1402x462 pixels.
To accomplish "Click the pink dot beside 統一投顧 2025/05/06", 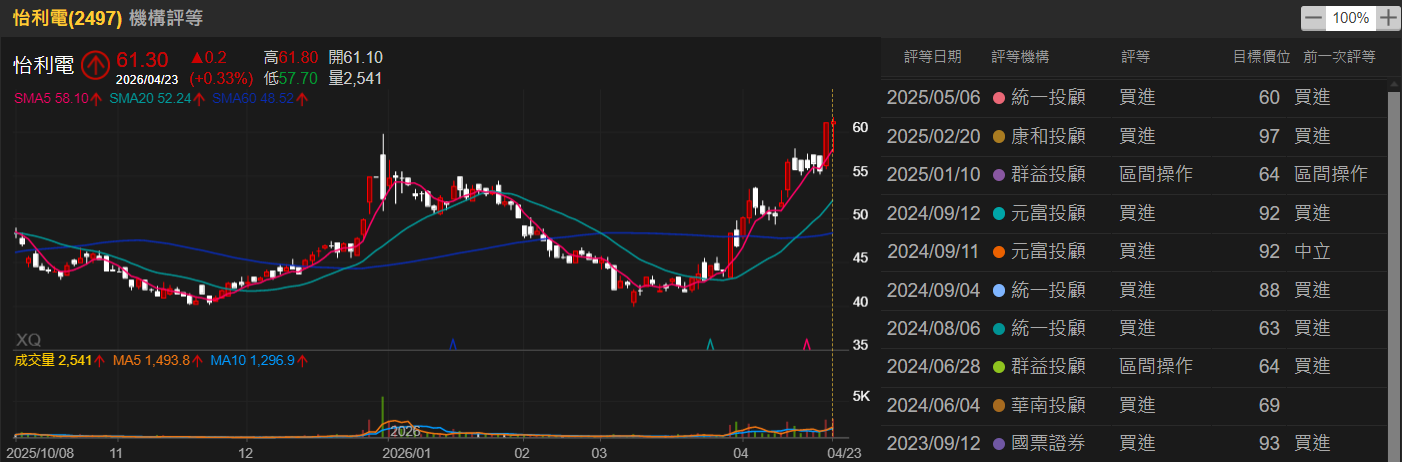I will pyautogui.click(x=997, y=98).
